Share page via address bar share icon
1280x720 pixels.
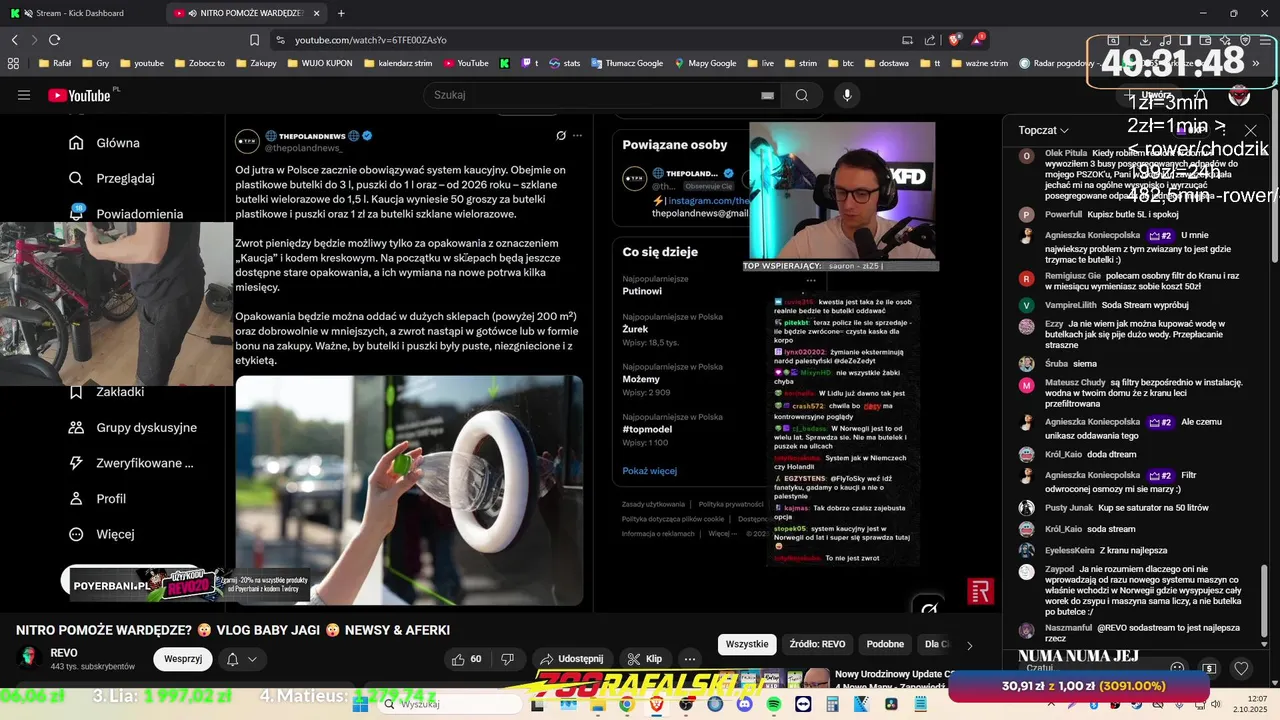[x=930, y=40]
